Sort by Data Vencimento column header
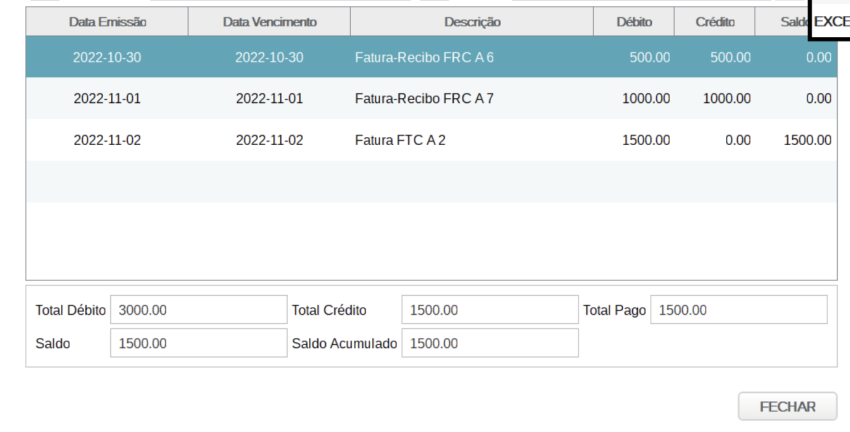 click(269, 22)
